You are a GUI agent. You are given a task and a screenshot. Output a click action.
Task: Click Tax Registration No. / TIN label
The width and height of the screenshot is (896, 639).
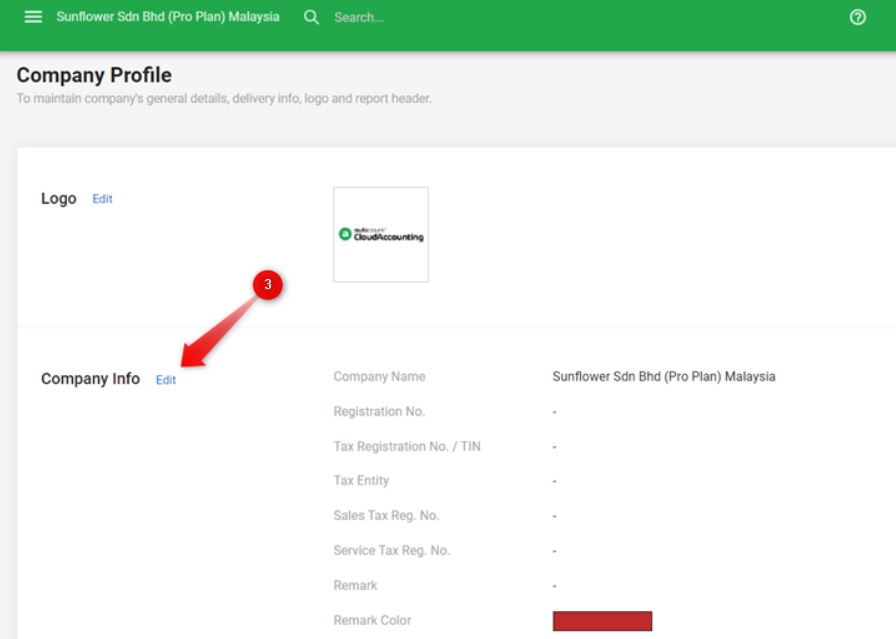407,446
